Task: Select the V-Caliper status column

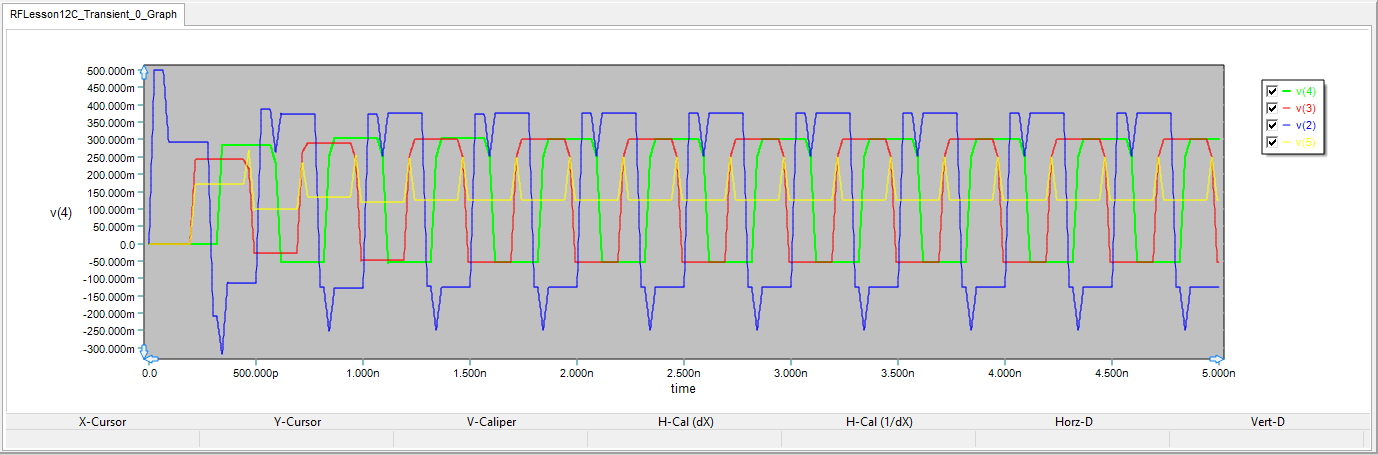Action: pyautogui.click(x=491, y=422)
